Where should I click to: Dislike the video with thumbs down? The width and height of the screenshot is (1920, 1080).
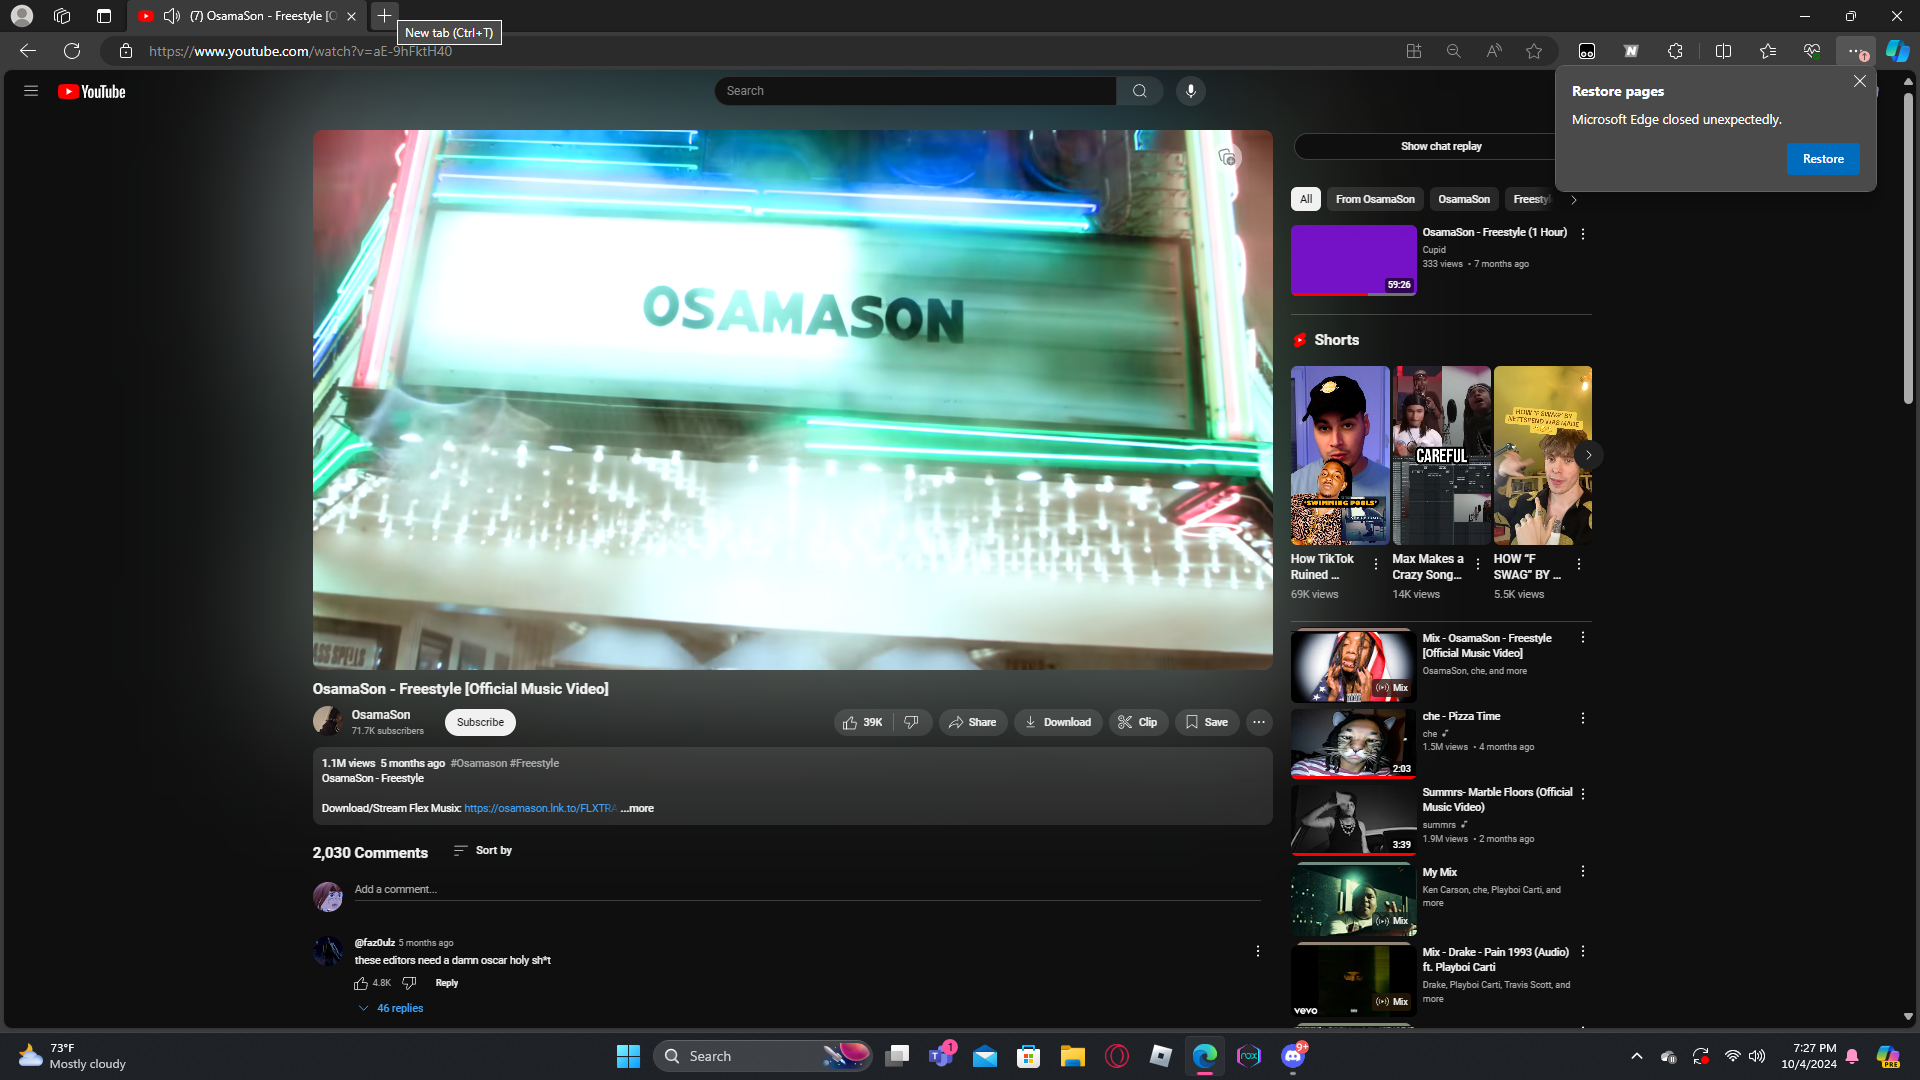[x=911, y=722]
